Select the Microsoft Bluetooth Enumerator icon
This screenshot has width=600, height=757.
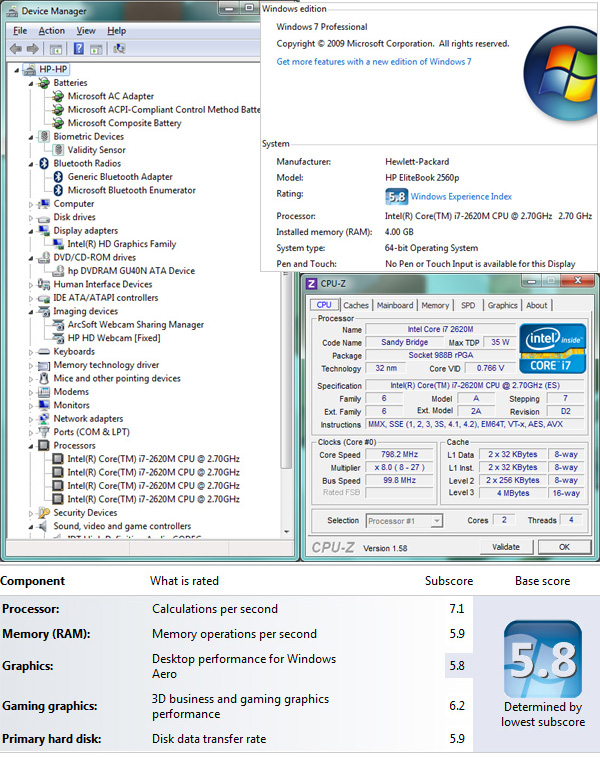pos(58,190)
